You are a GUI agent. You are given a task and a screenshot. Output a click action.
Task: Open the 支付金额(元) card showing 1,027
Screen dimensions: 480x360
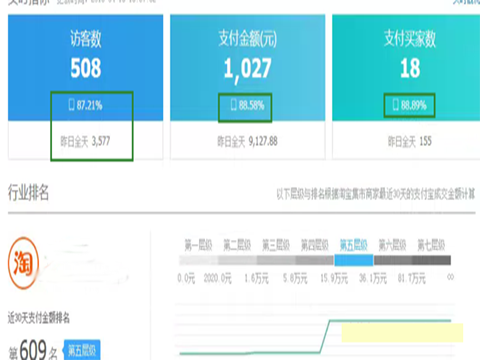click(x=248, y=87)
